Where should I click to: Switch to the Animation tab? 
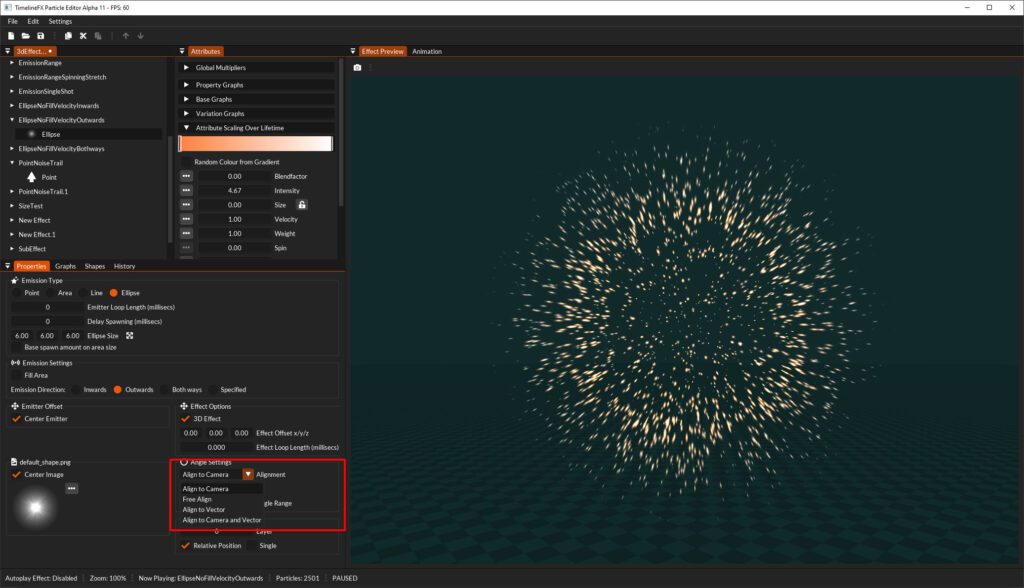[x=427, y=51]
